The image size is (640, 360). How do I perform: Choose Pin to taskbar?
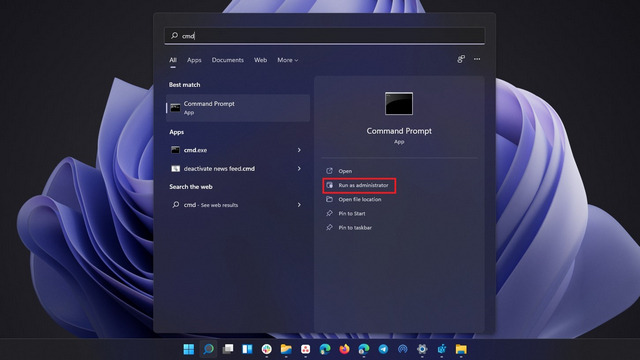point(349,227)
